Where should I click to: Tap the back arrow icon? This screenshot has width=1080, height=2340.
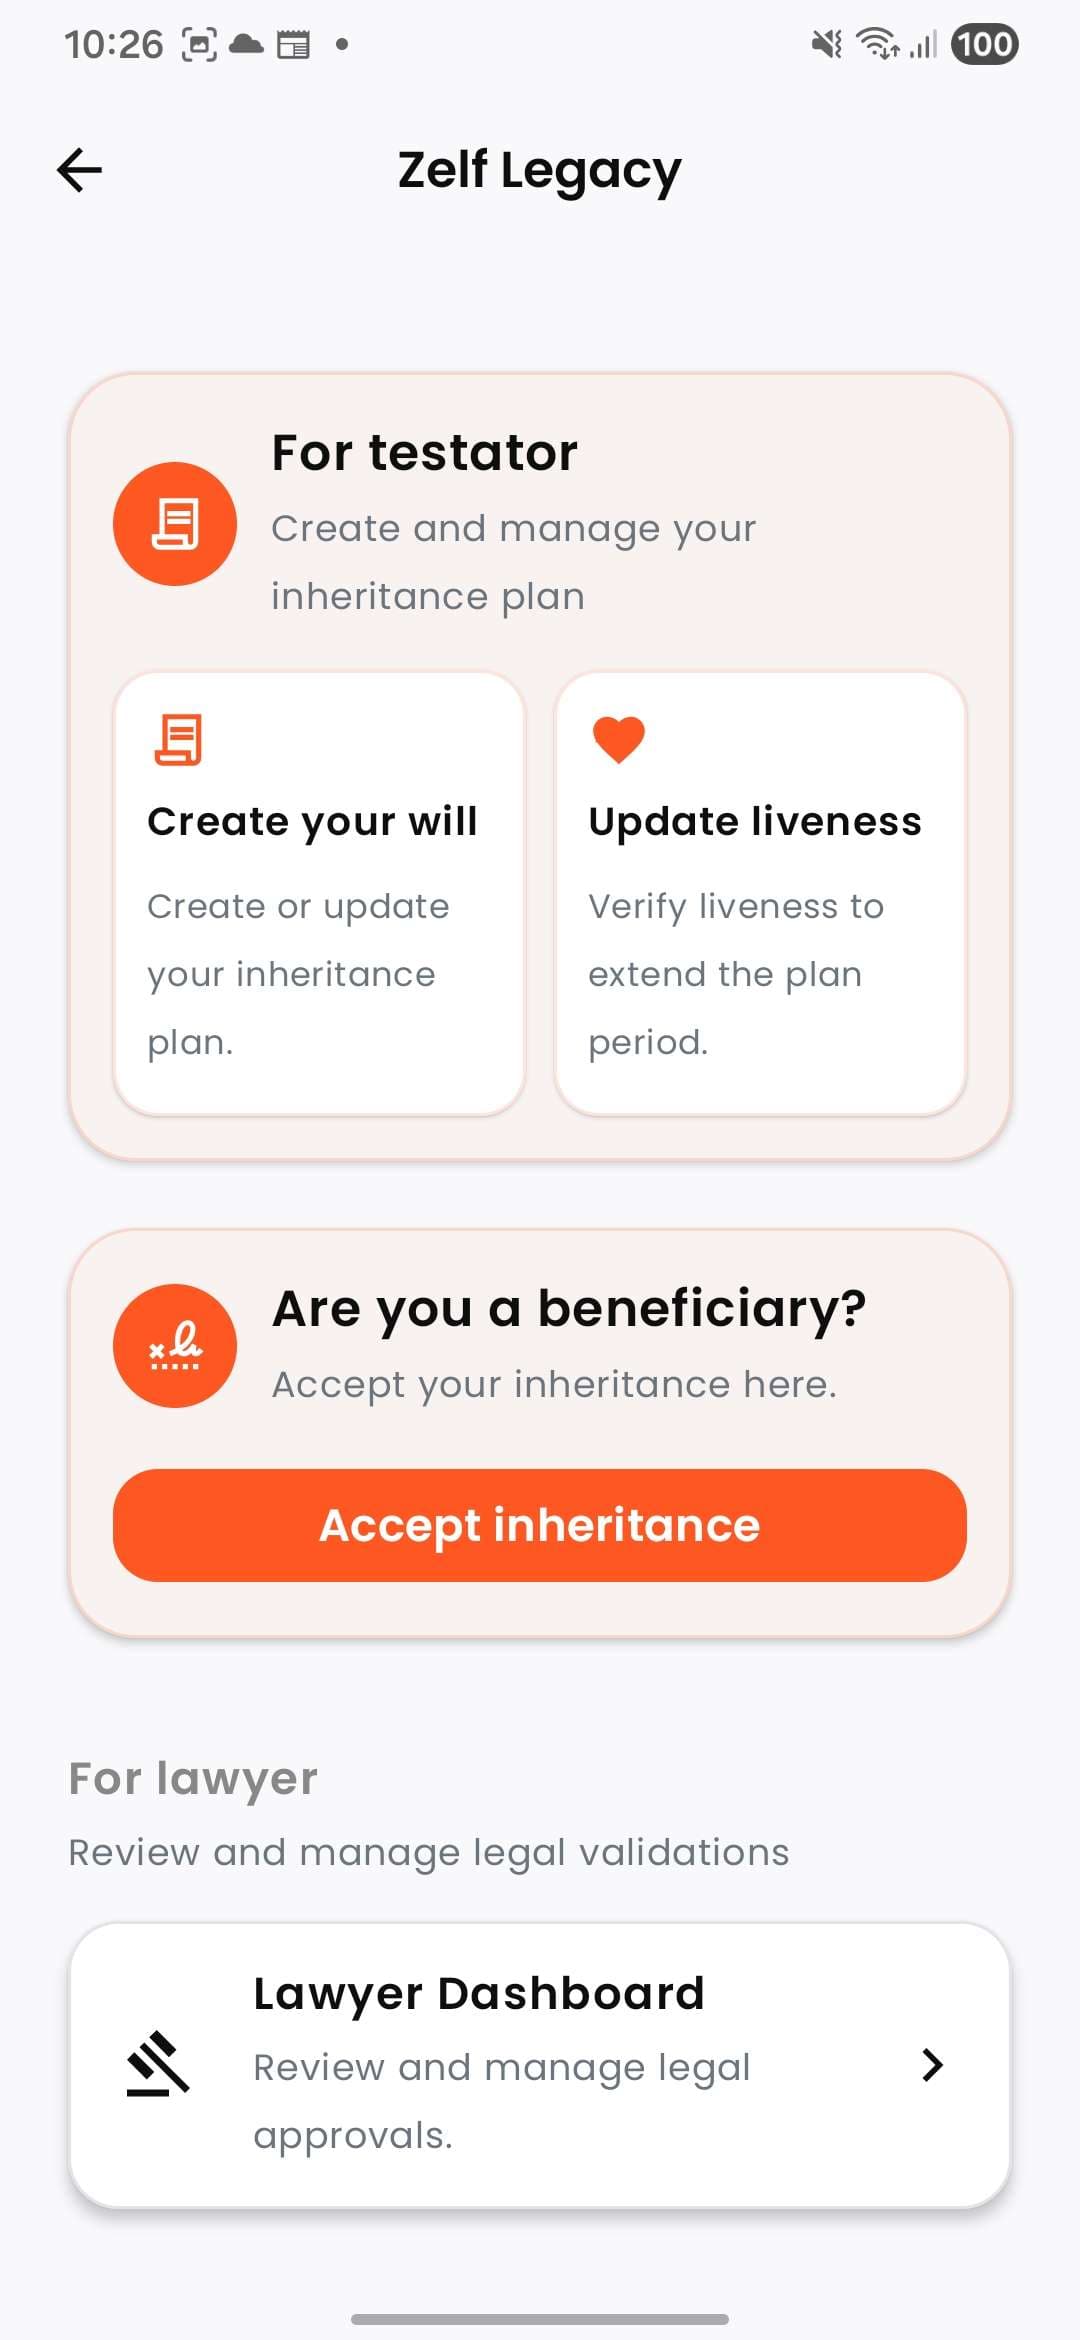(80, 170)
